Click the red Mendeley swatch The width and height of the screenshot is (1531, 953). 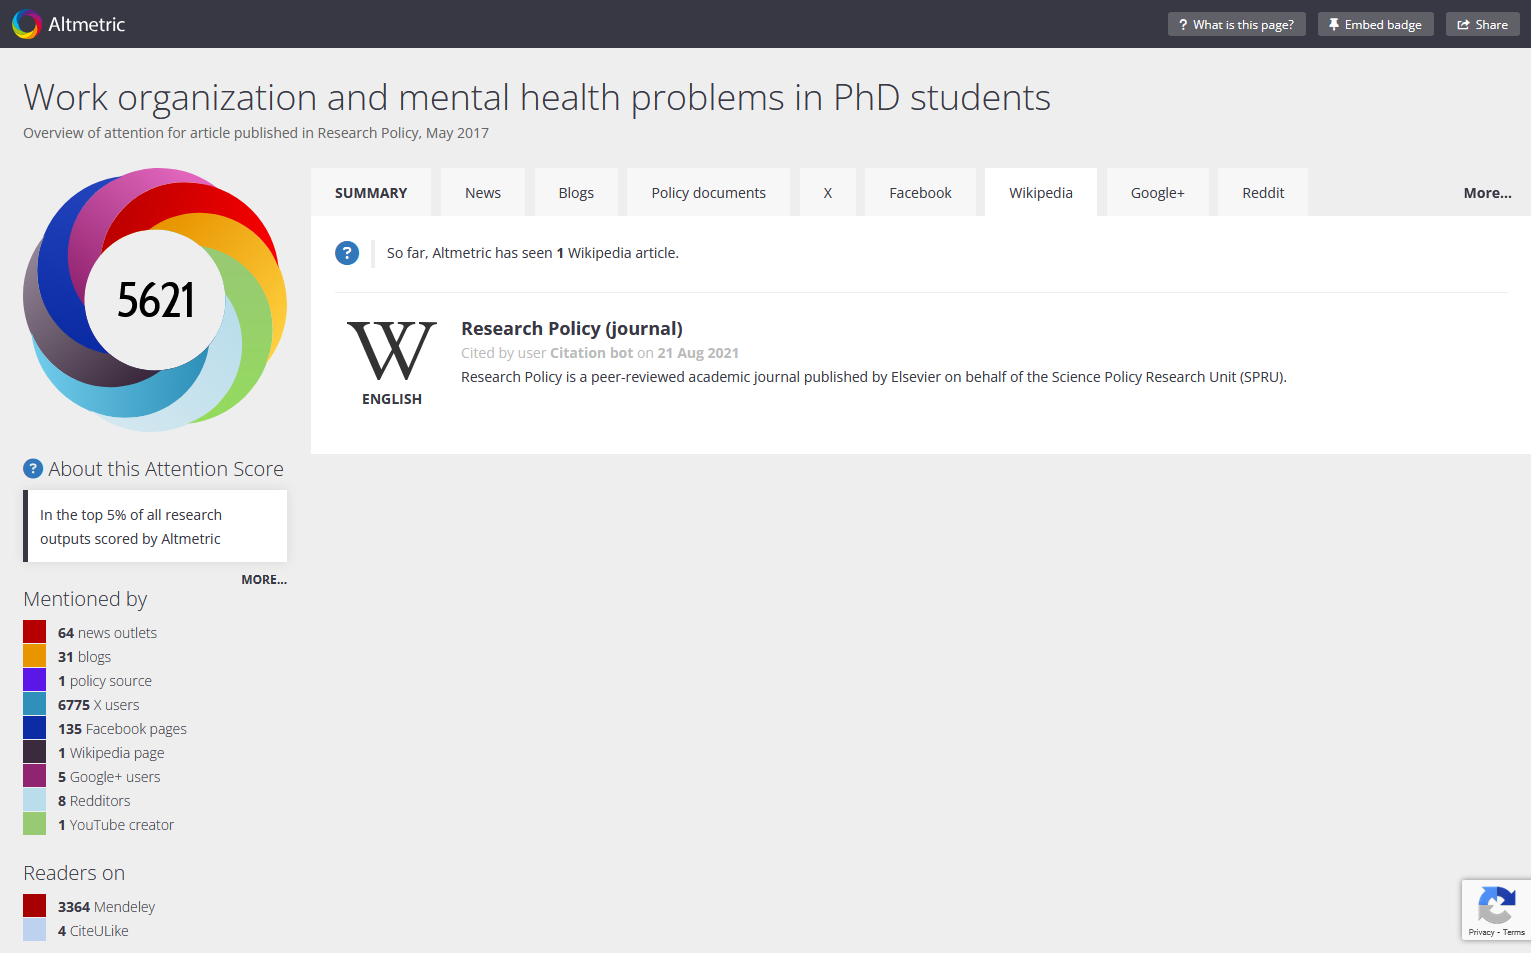34,906
